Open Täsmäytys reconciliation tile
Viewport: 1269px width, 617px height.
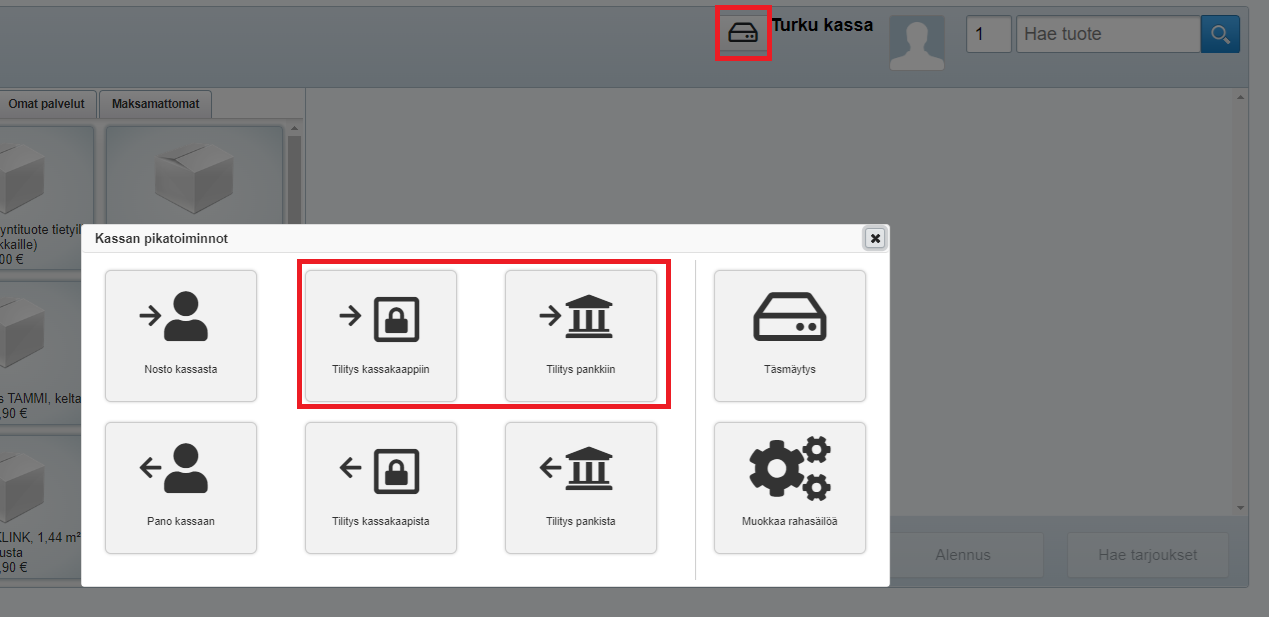pos(789,336)
